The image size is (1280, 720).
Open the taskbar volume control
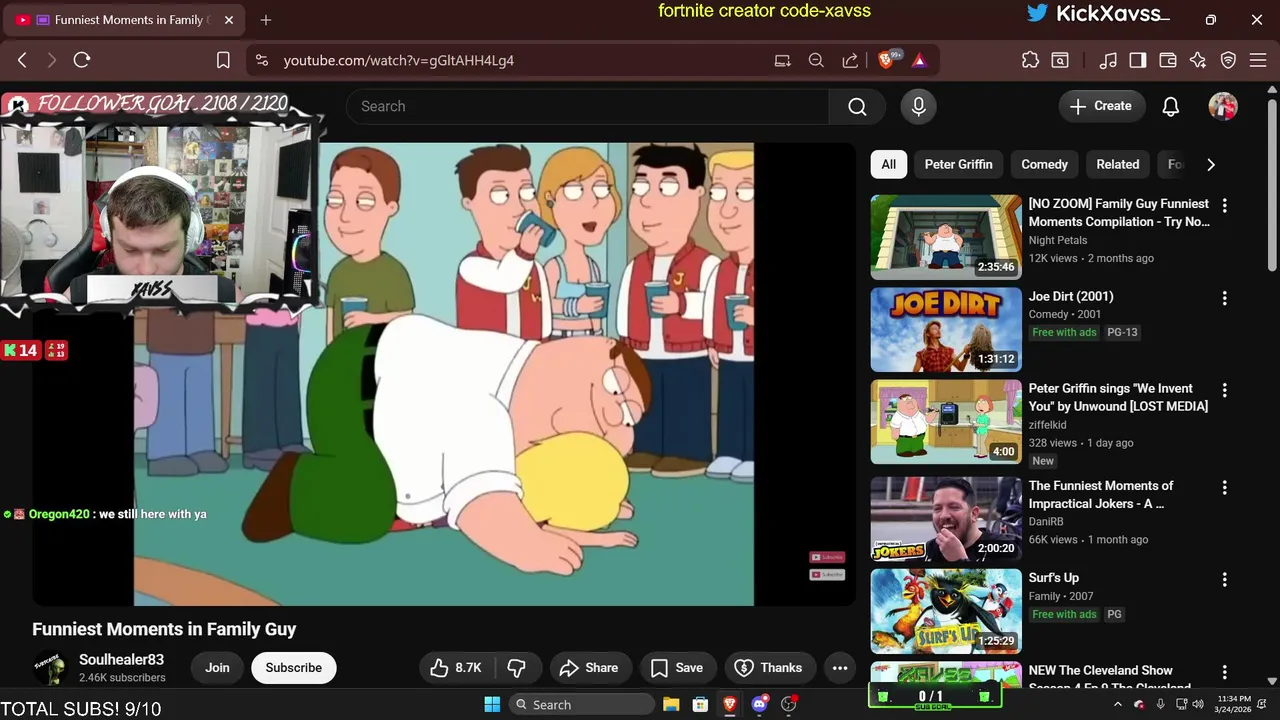(1198, 704)
